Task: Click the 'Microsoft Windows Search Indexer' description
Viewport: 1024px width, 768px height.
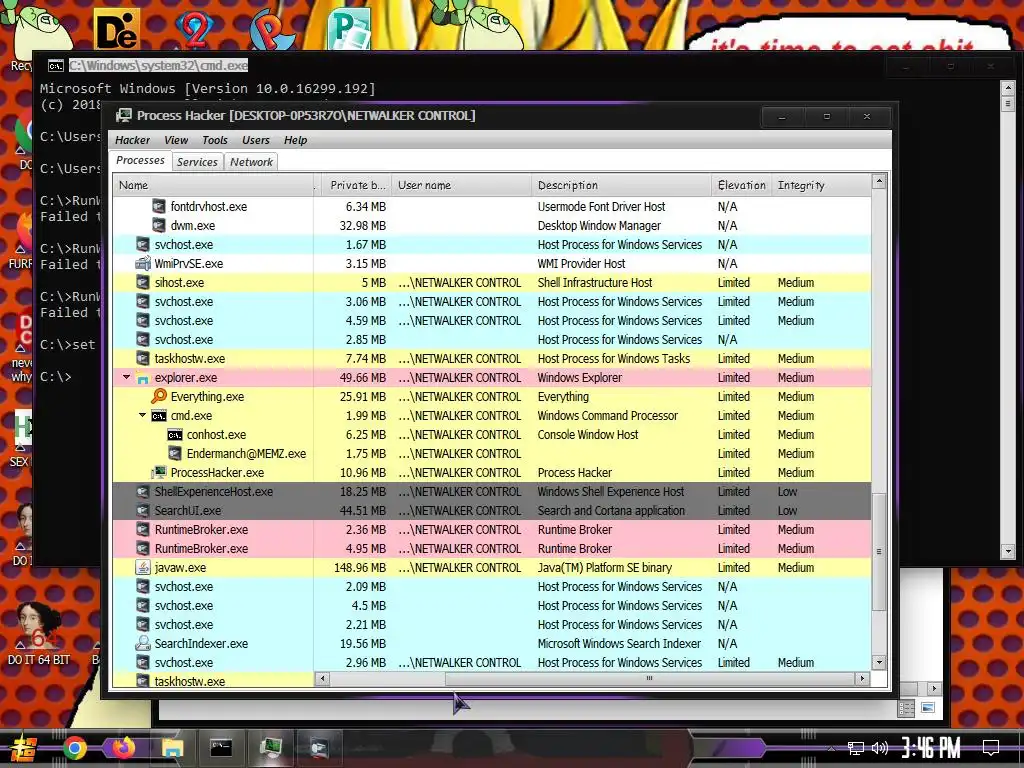Action: point(619,643)
